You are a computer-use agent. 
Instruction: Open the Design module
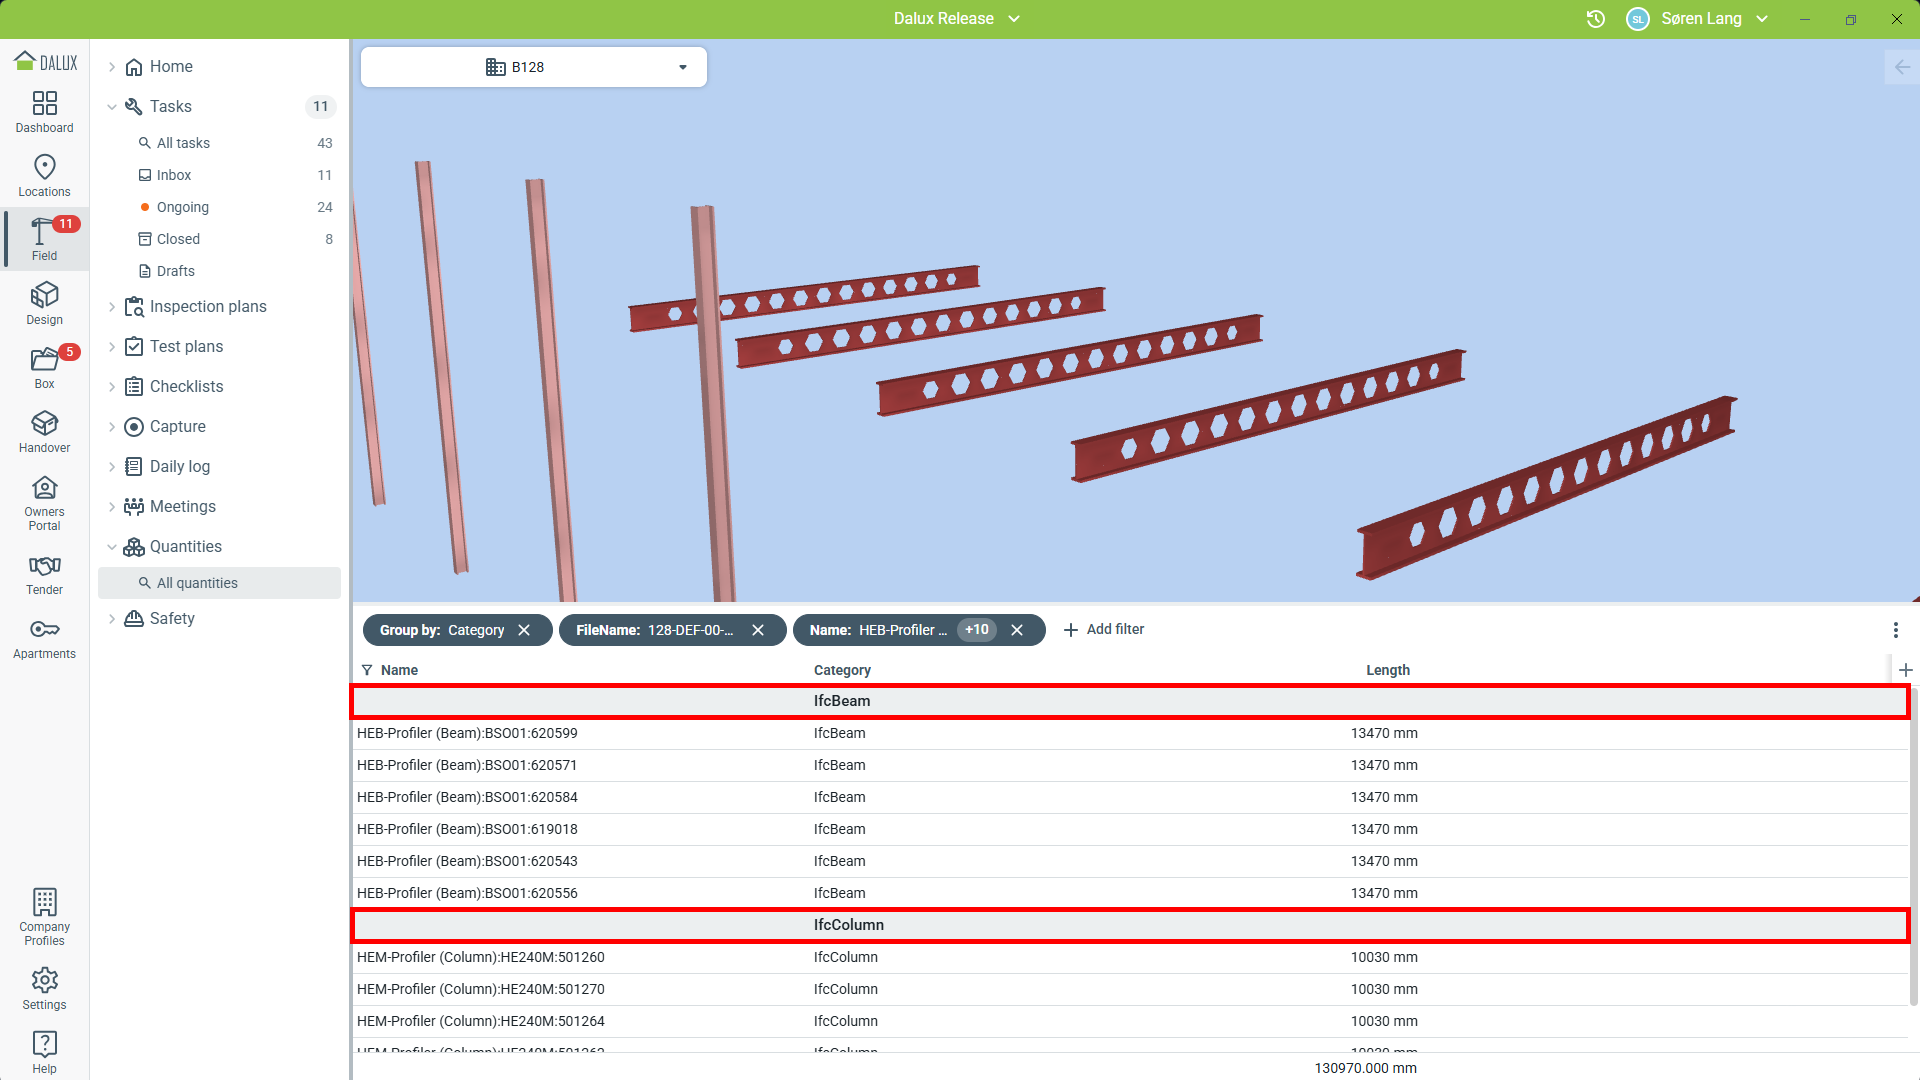tap(44, 304)
